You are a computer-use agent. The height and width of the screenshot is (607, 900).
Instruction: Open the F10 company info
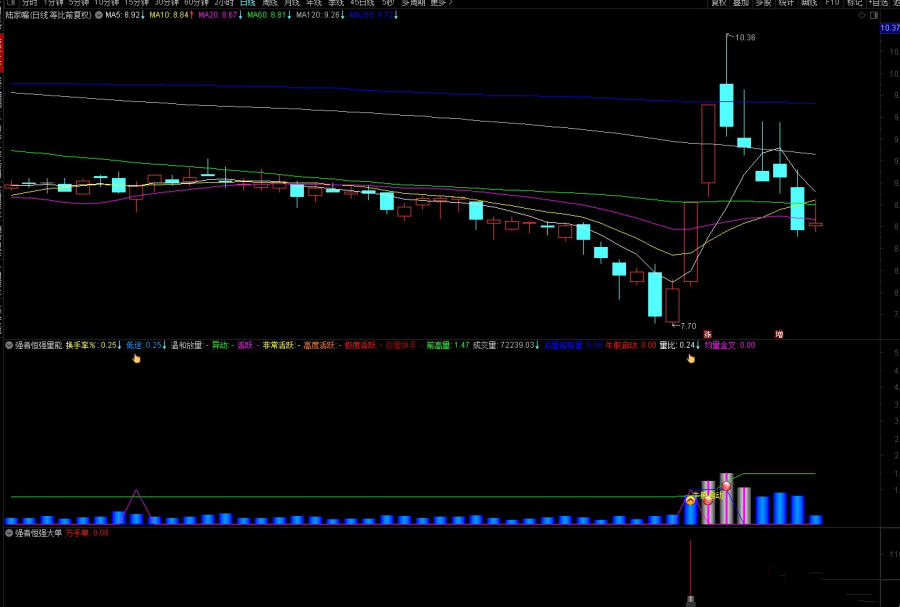(830, 4)
